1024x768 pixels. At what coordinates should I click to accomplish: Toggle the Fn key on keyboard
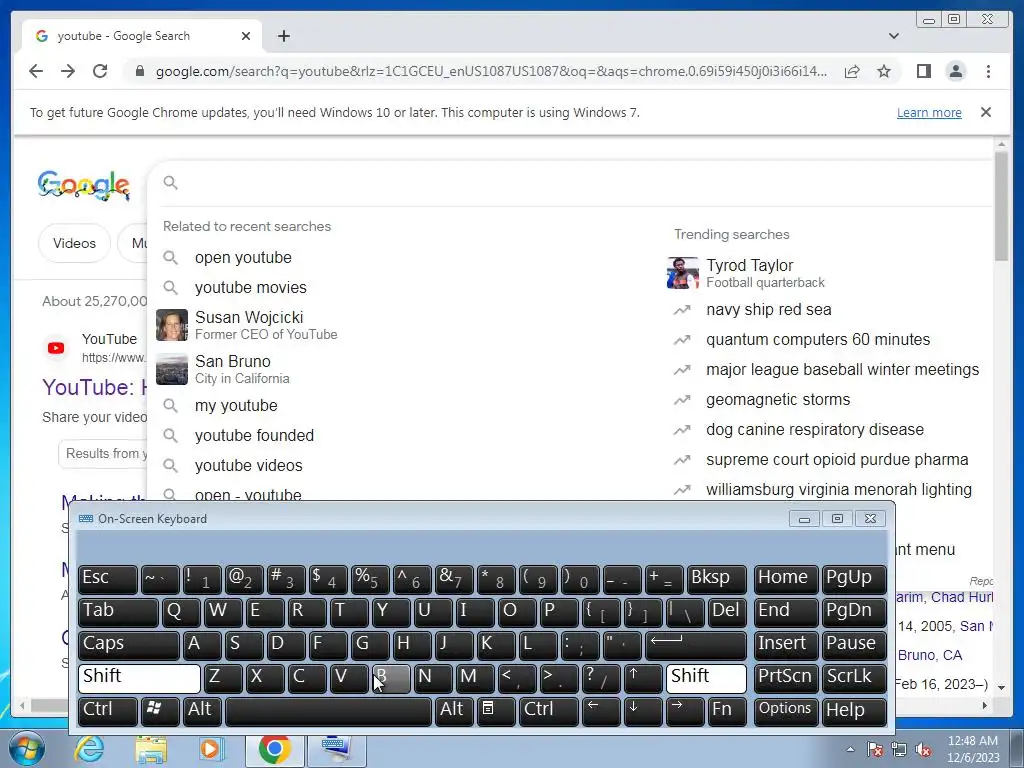(727, 711)
